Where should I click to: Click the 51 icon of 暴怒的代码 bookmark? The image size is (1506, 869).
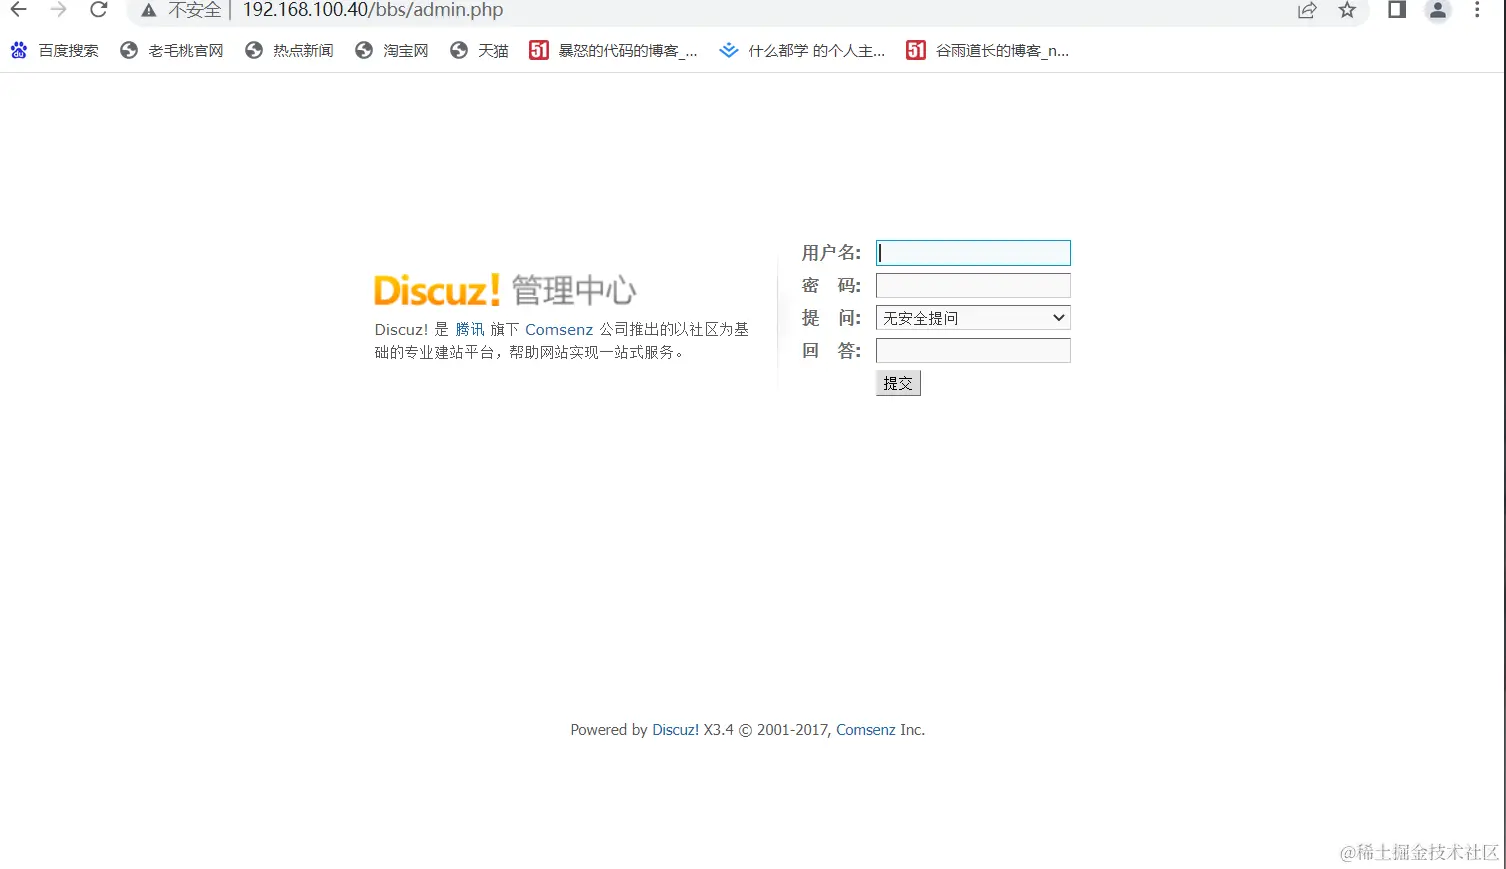tap(539, 50)
